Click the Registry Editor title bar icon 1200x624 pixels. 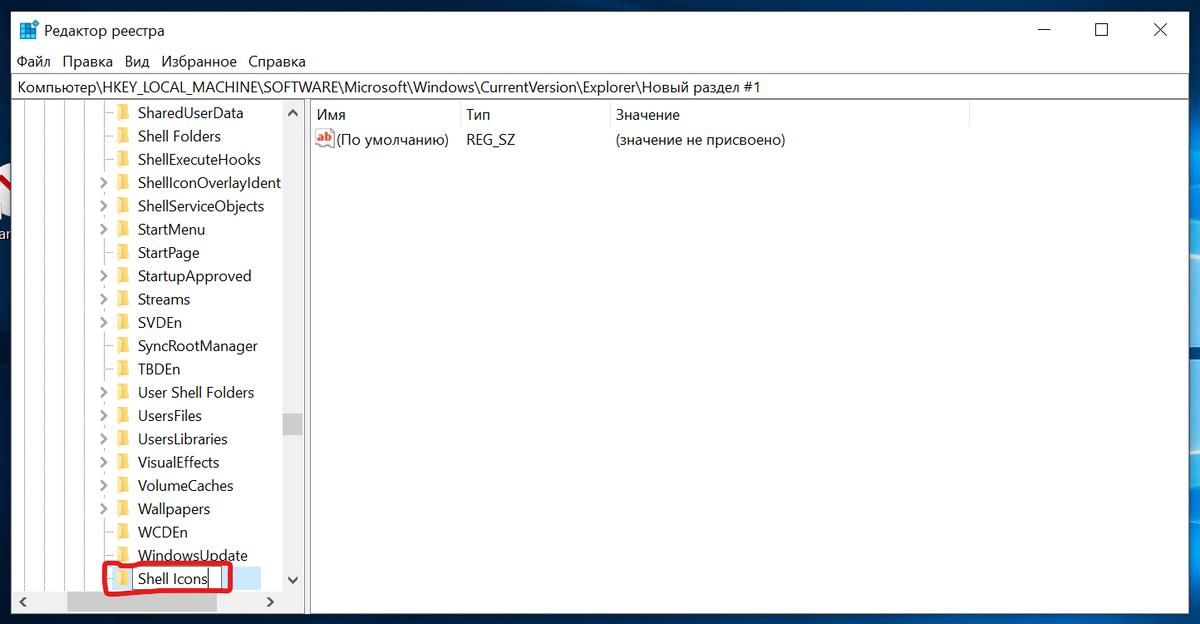click(29, 30)
